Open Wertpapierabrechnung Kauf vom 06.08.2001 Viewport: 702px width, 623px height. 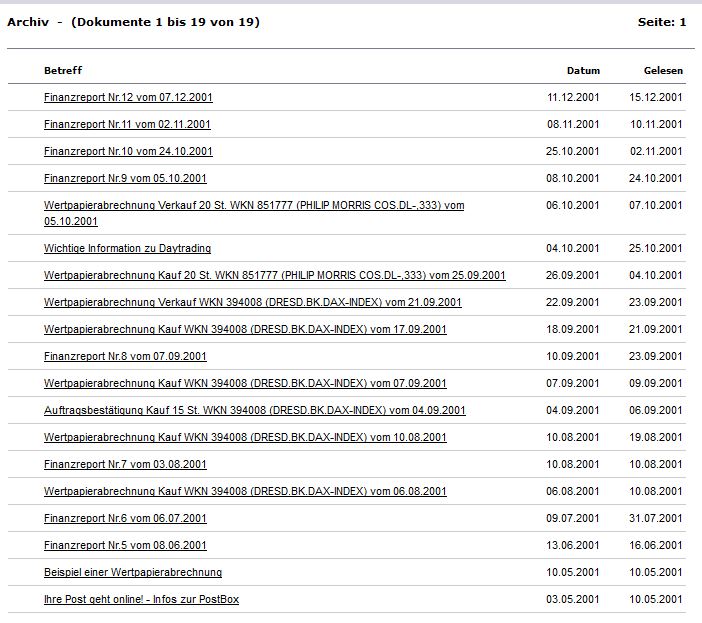tap(245, 491)
